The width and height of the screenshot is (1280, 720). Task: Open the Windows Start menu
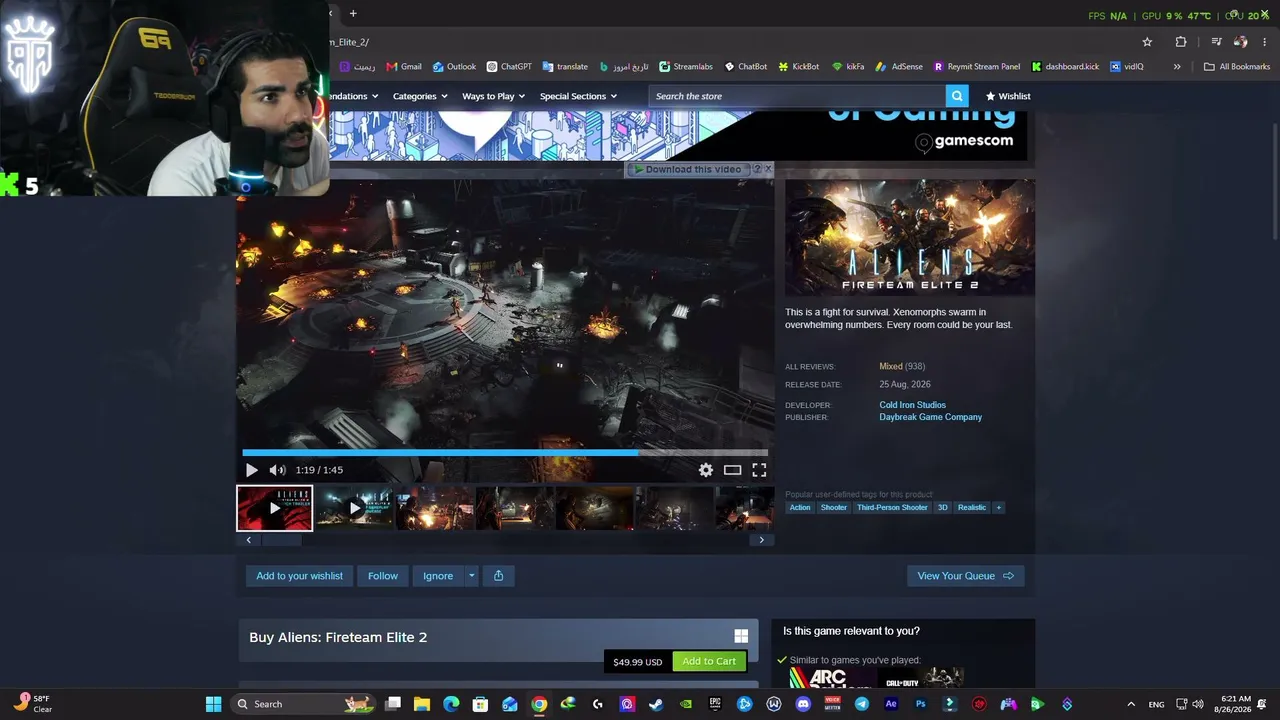tap(213, 704)
